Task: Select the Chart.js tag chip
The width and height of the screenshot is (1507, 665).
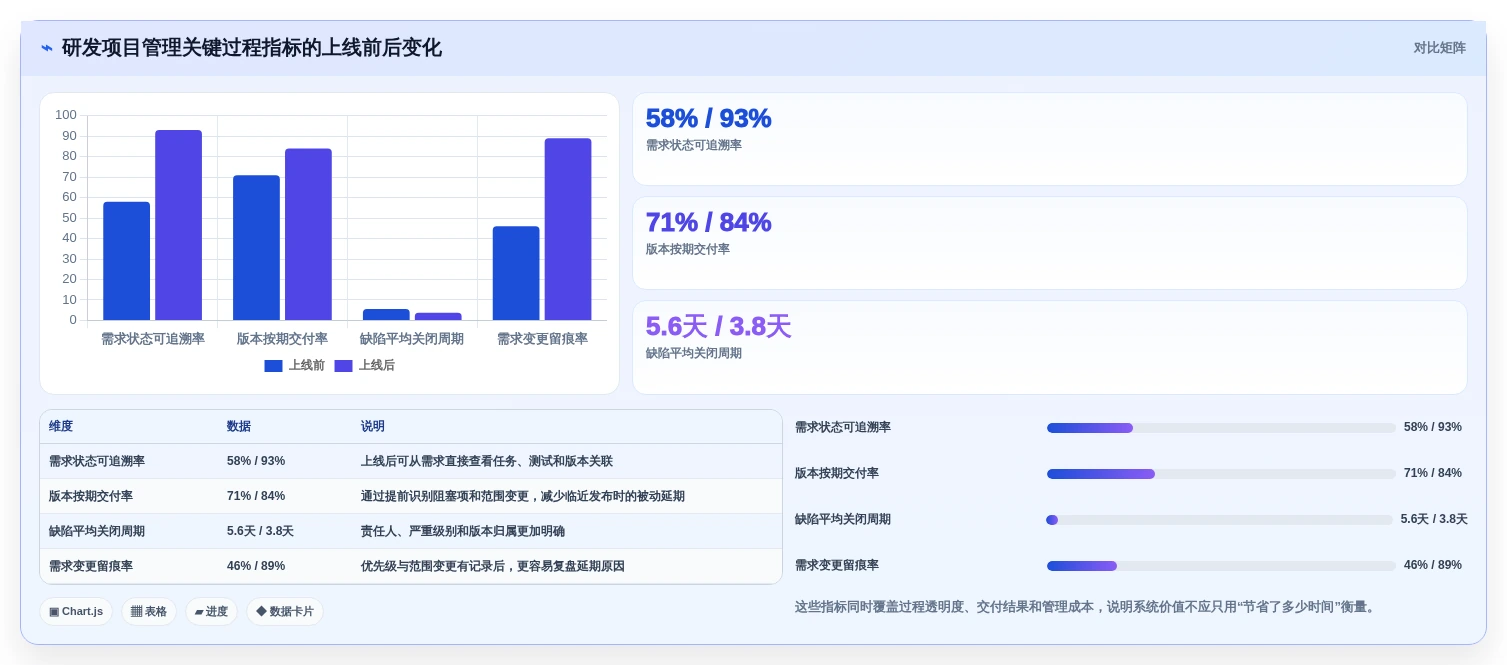Action: (75, 611)
